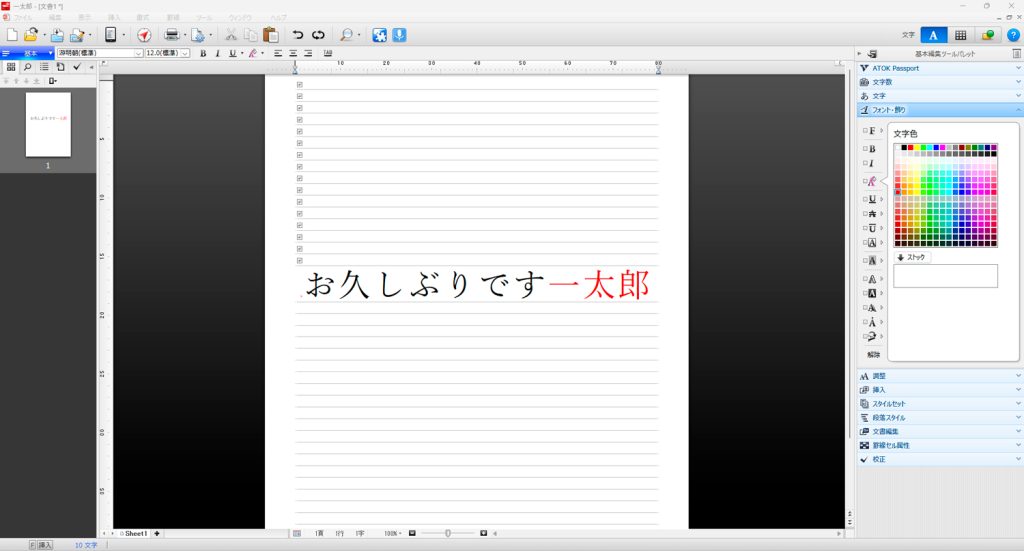The width and height of the screenshot is (1024, 551).
Task: Click the 解除 button in font palette
Action: (874, 354)
